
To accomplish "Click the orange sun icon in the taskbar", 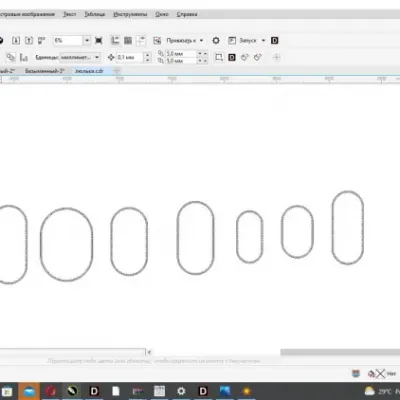I will pos(247,391).
